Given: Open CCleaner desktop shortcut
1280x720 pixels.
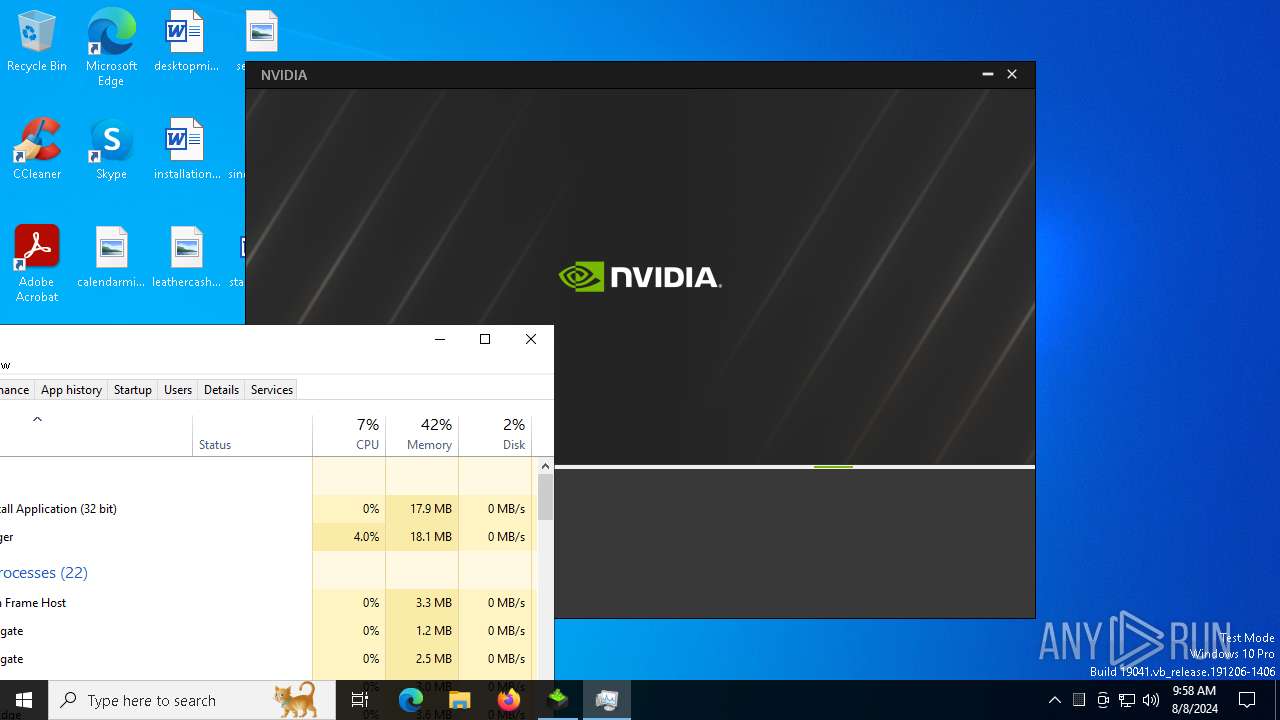Looking at the screenshot, I should pyautogui.click(x=37, y=149).
